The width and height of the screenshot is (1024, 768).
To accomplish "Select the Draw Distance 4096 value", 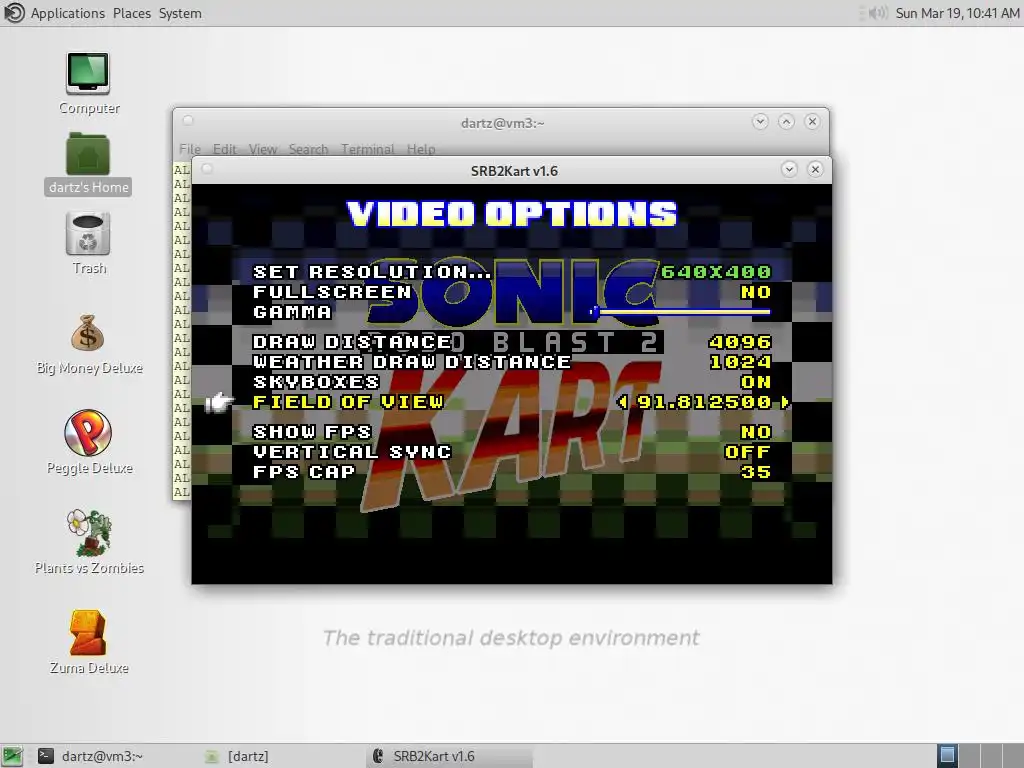I will 740,342.
